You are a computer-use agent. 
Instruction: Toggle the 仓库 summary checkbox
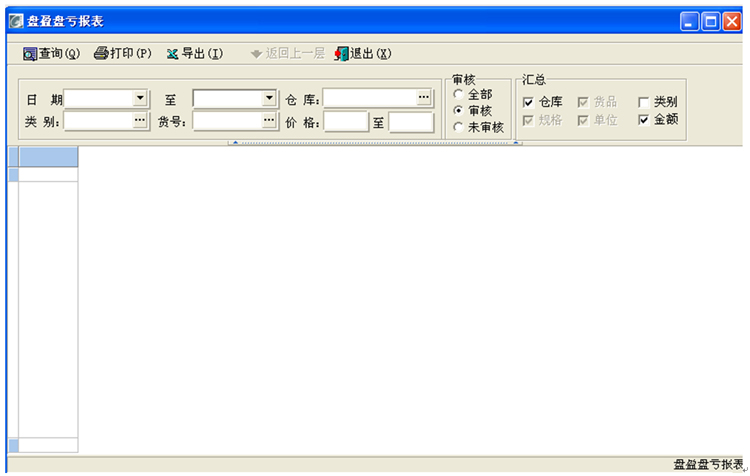tap(528, 102)
